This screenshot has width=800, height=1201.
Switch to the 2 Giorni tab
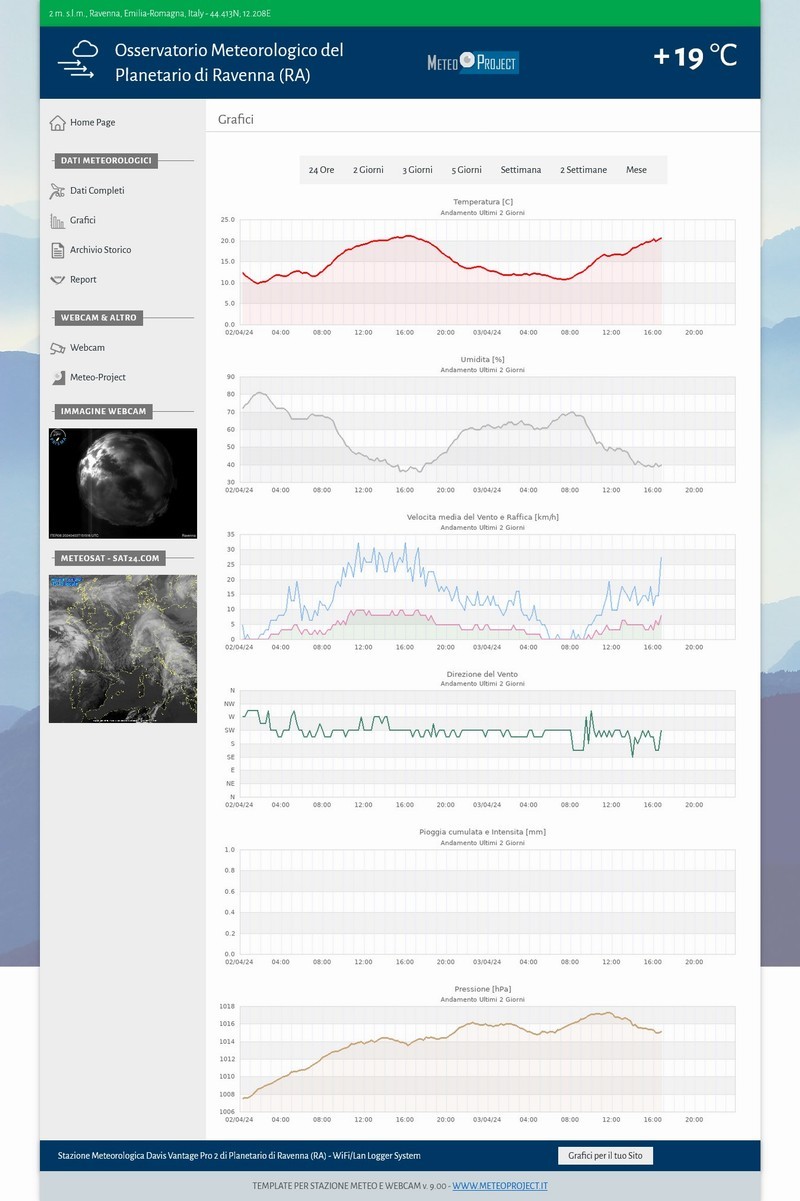click(368, 170)
